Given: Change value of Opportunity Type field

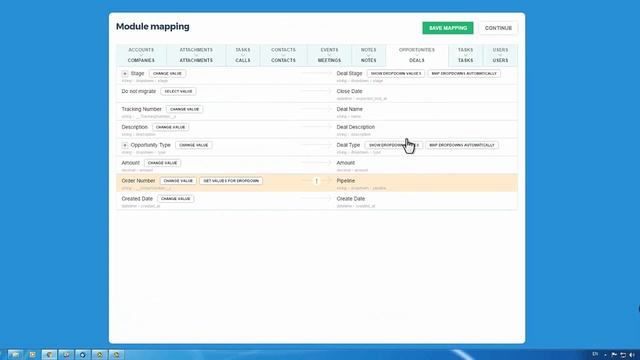Looking at the screenshot, I should (x=194, y=145).
